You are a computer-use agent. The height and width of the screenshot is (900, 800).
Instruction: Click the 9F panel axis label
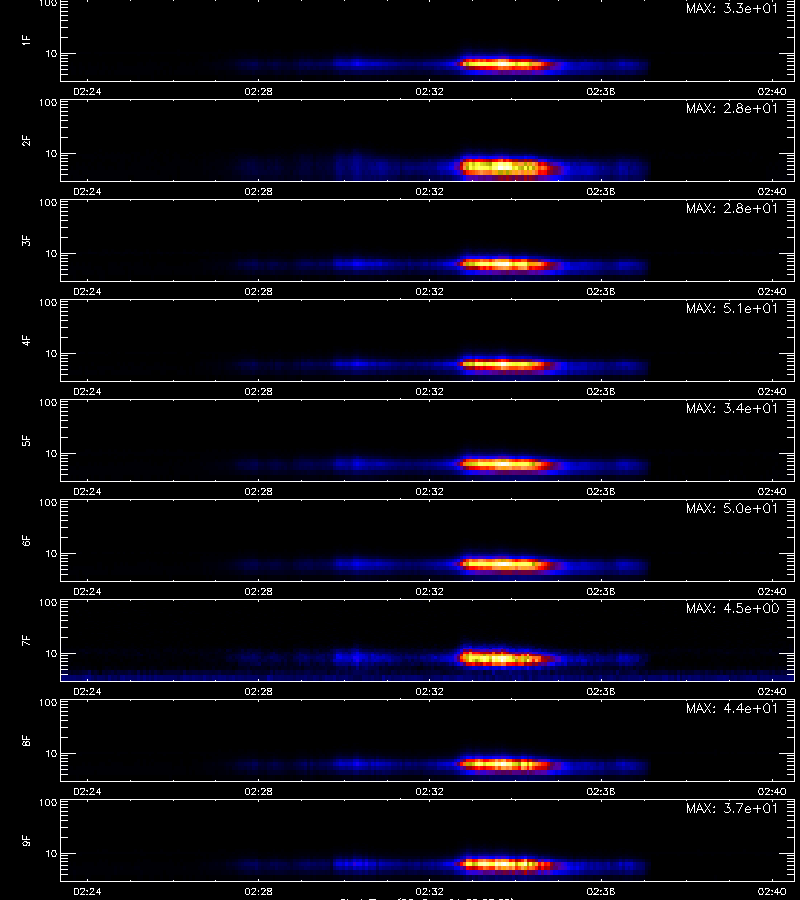tap(26, 840)
